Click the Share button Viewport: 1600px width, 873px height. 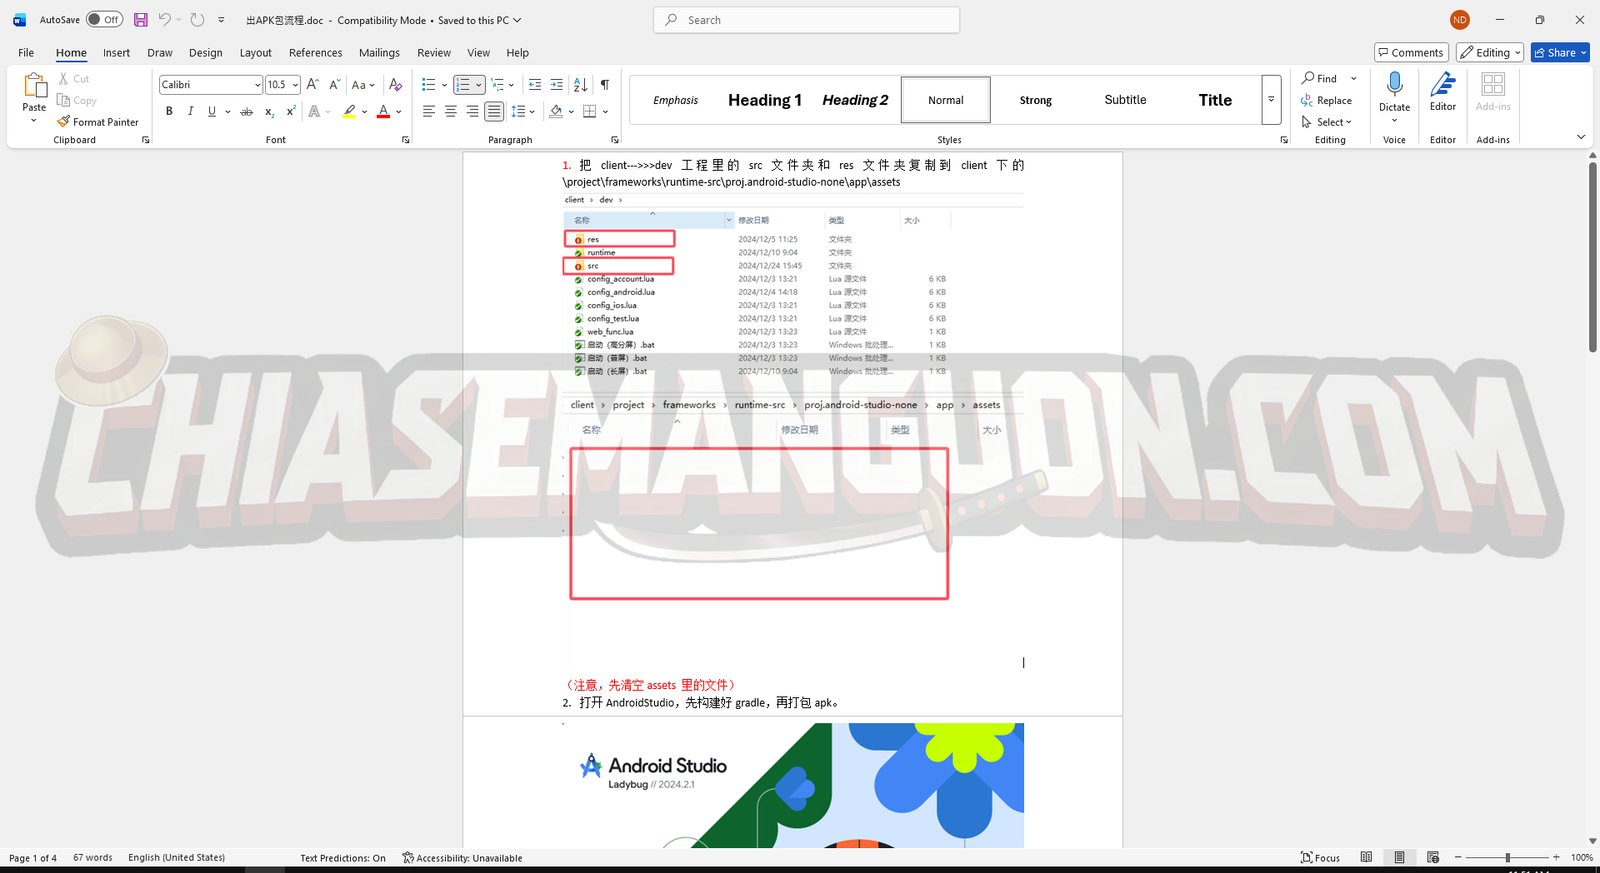(1559, 53)
